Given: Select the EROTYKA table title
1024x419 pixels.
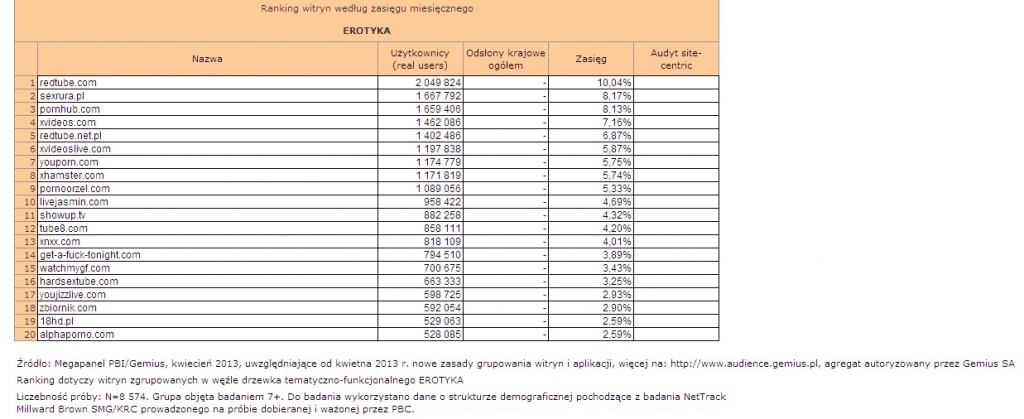Looking at the screenshot, I should (366, 31).
